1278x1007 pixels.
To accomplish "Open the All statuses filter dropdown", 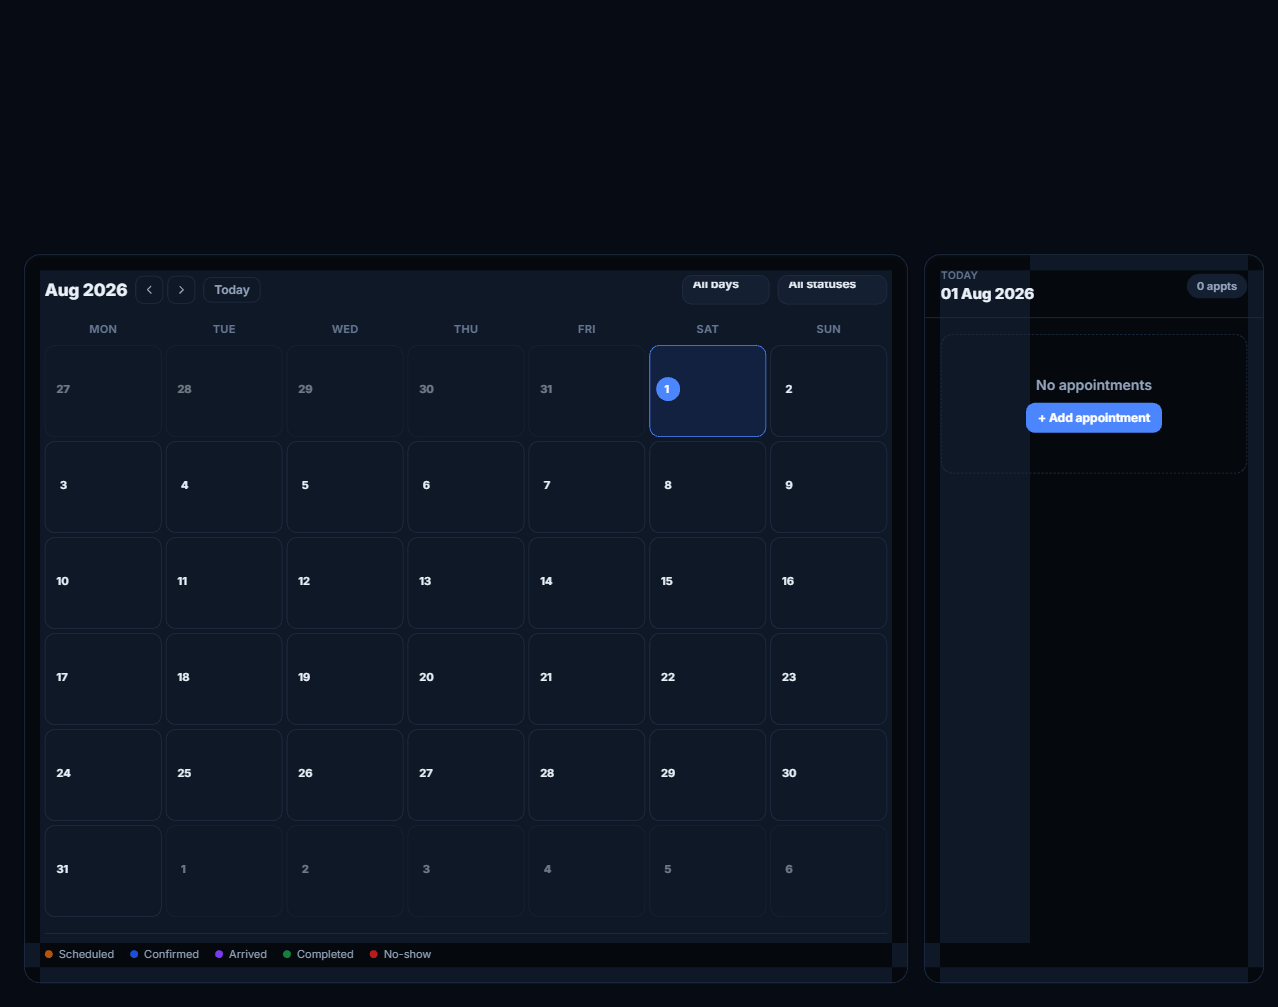I will point(832,288).
